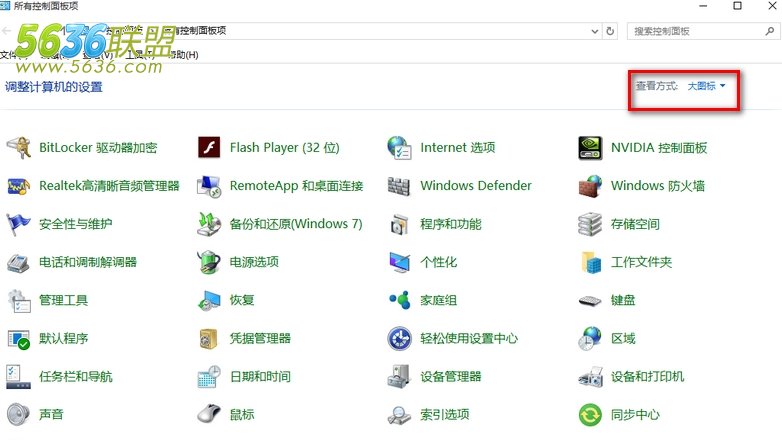Open the 凭据管理器 link text
This screenshot has width=782, height=440.
(260, 338)
